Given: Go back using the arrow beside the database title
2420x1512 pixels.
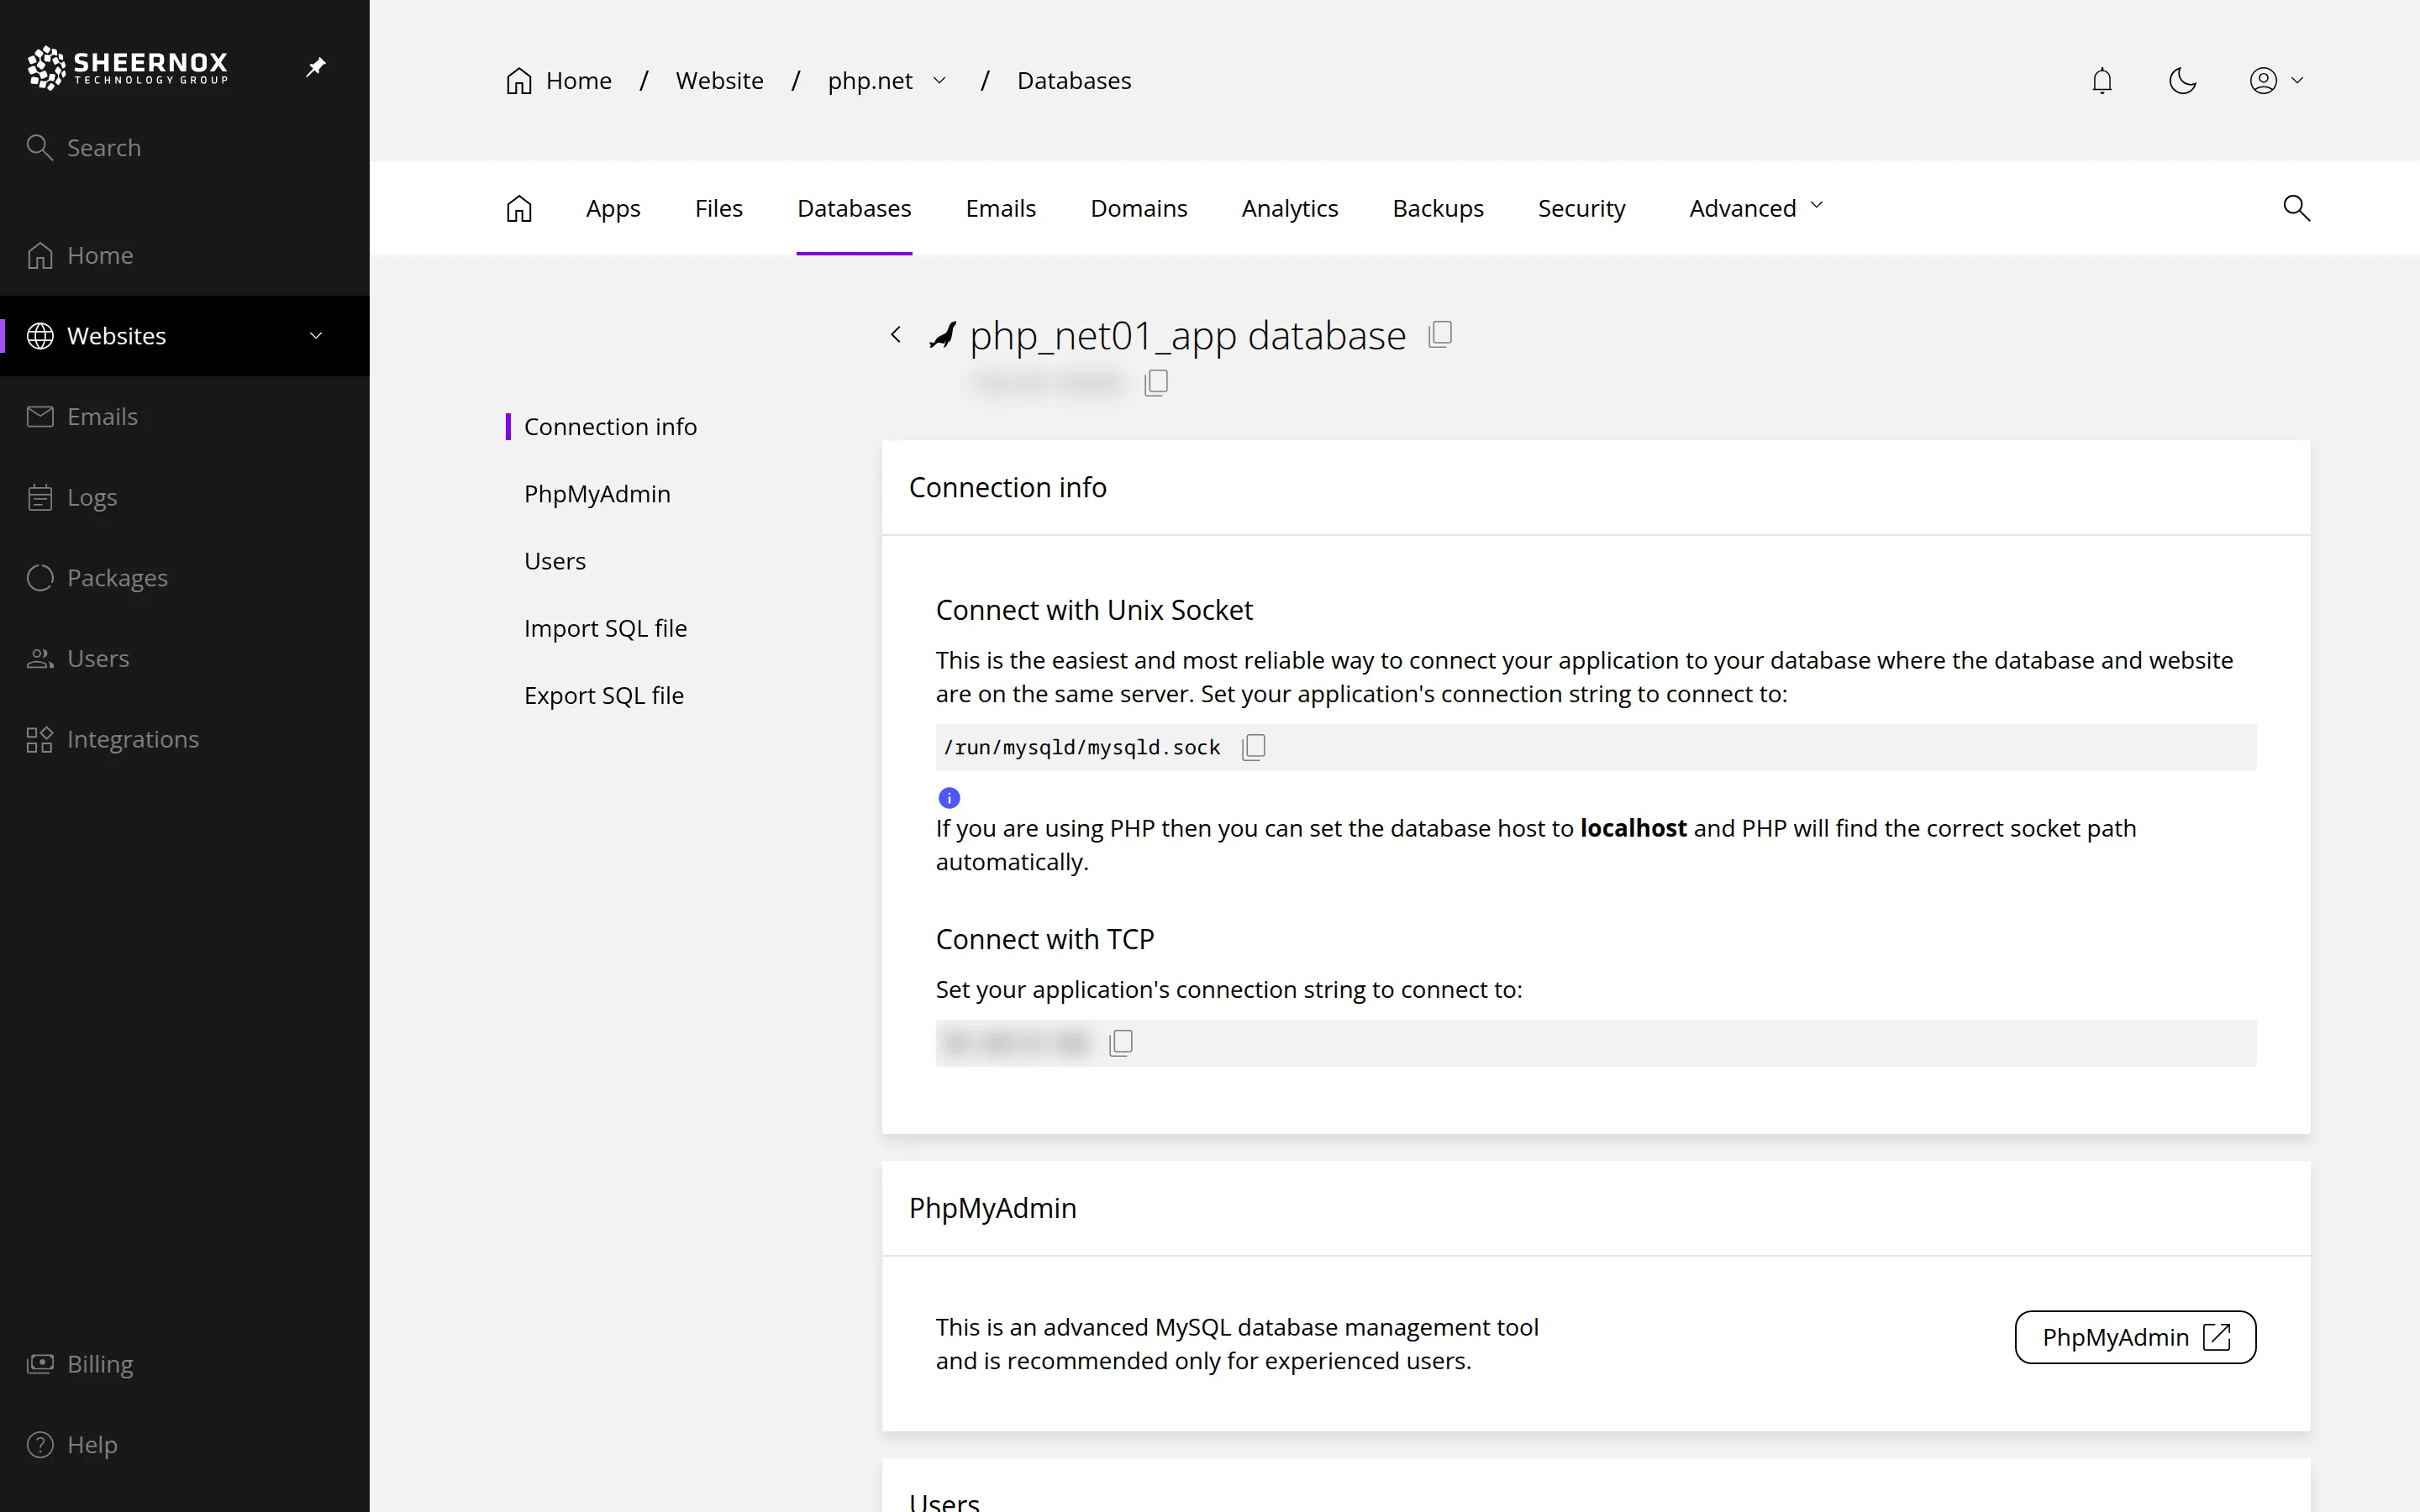Looking at the screenshot, I should tap(896, 335).
